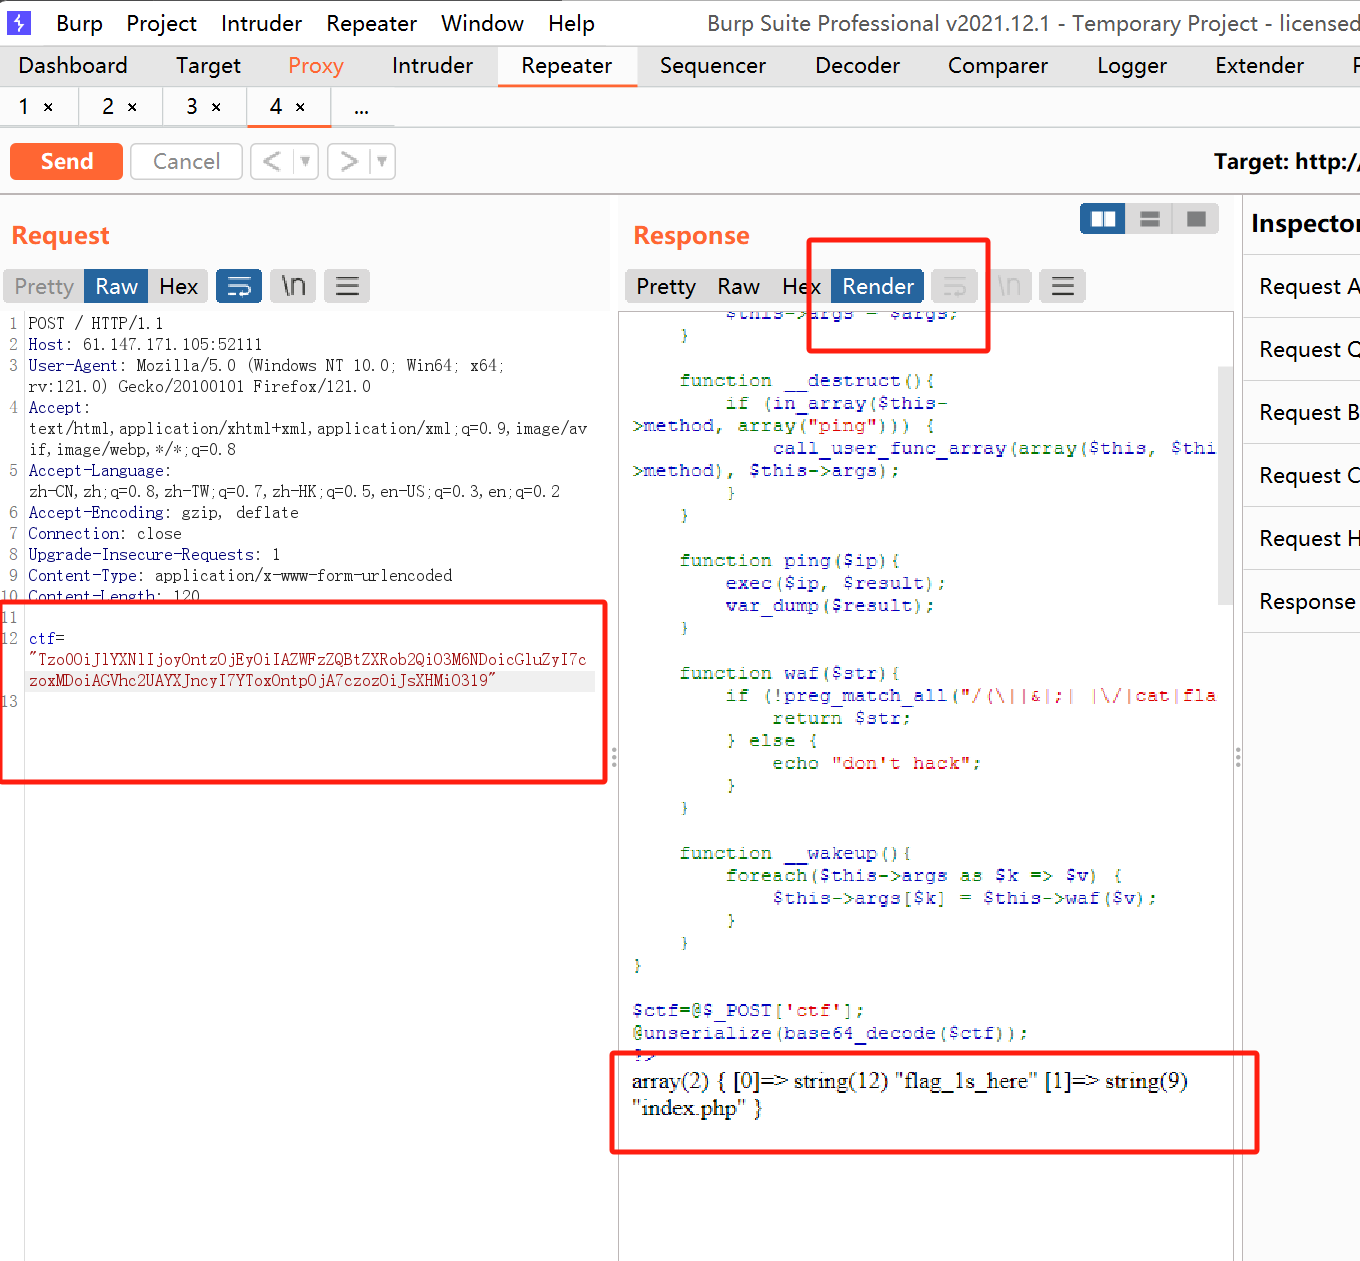Switch to the Intruder tool tab
Screen dimensions: 1360x1261
432,66
